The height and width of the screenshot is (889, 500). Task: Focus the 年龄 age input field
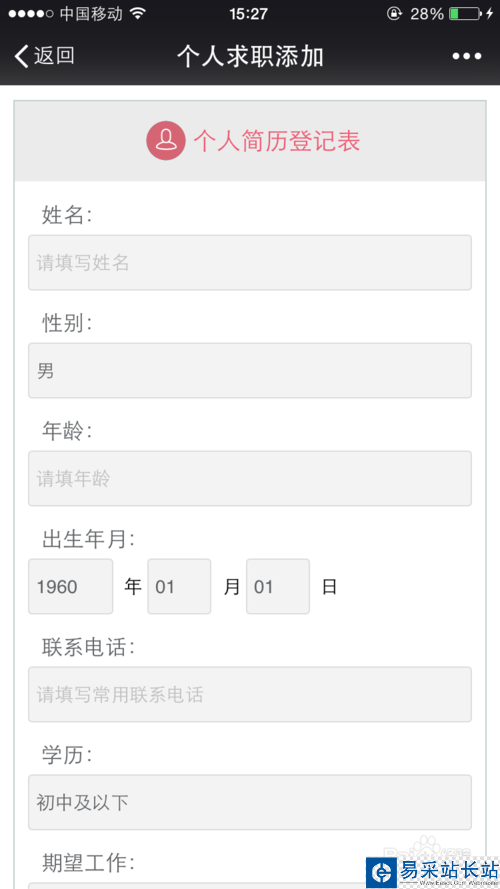(250, 479)
